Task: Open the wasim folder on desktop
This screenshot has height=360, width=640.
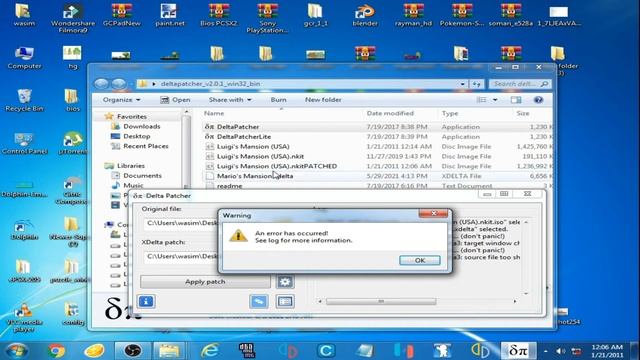Action: click(24, 15)
